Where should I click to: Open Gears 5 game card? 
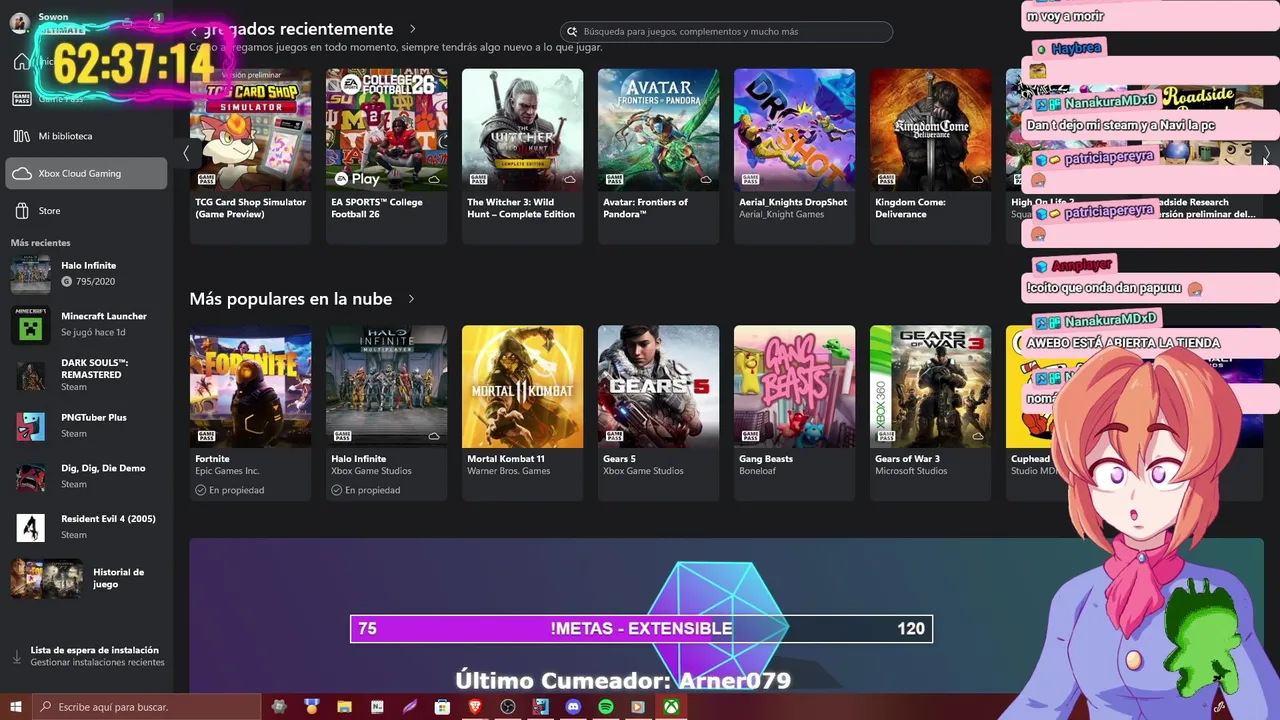658,412
